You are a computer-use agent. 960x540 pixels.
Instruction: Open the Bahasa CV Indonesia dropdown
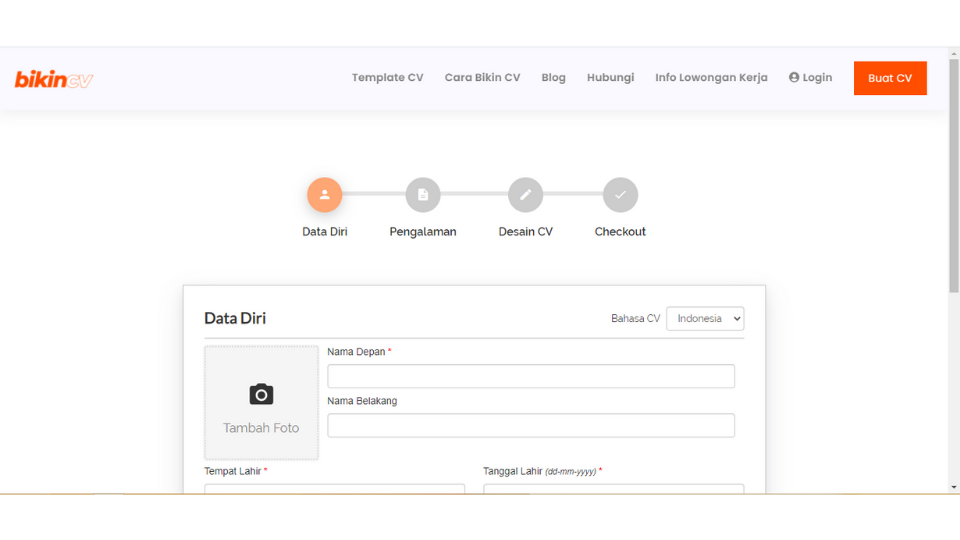[x=705, y=319]
